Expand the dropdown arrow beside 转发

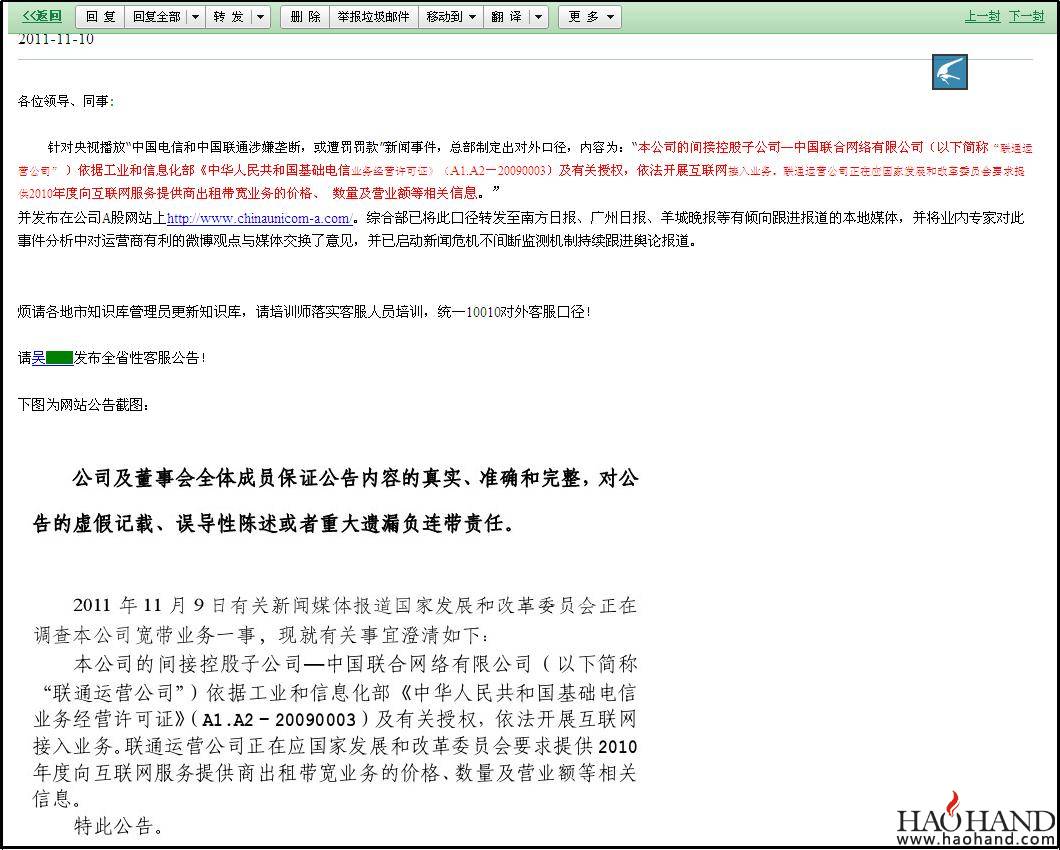pyautogui.click(x=261, y=17)
